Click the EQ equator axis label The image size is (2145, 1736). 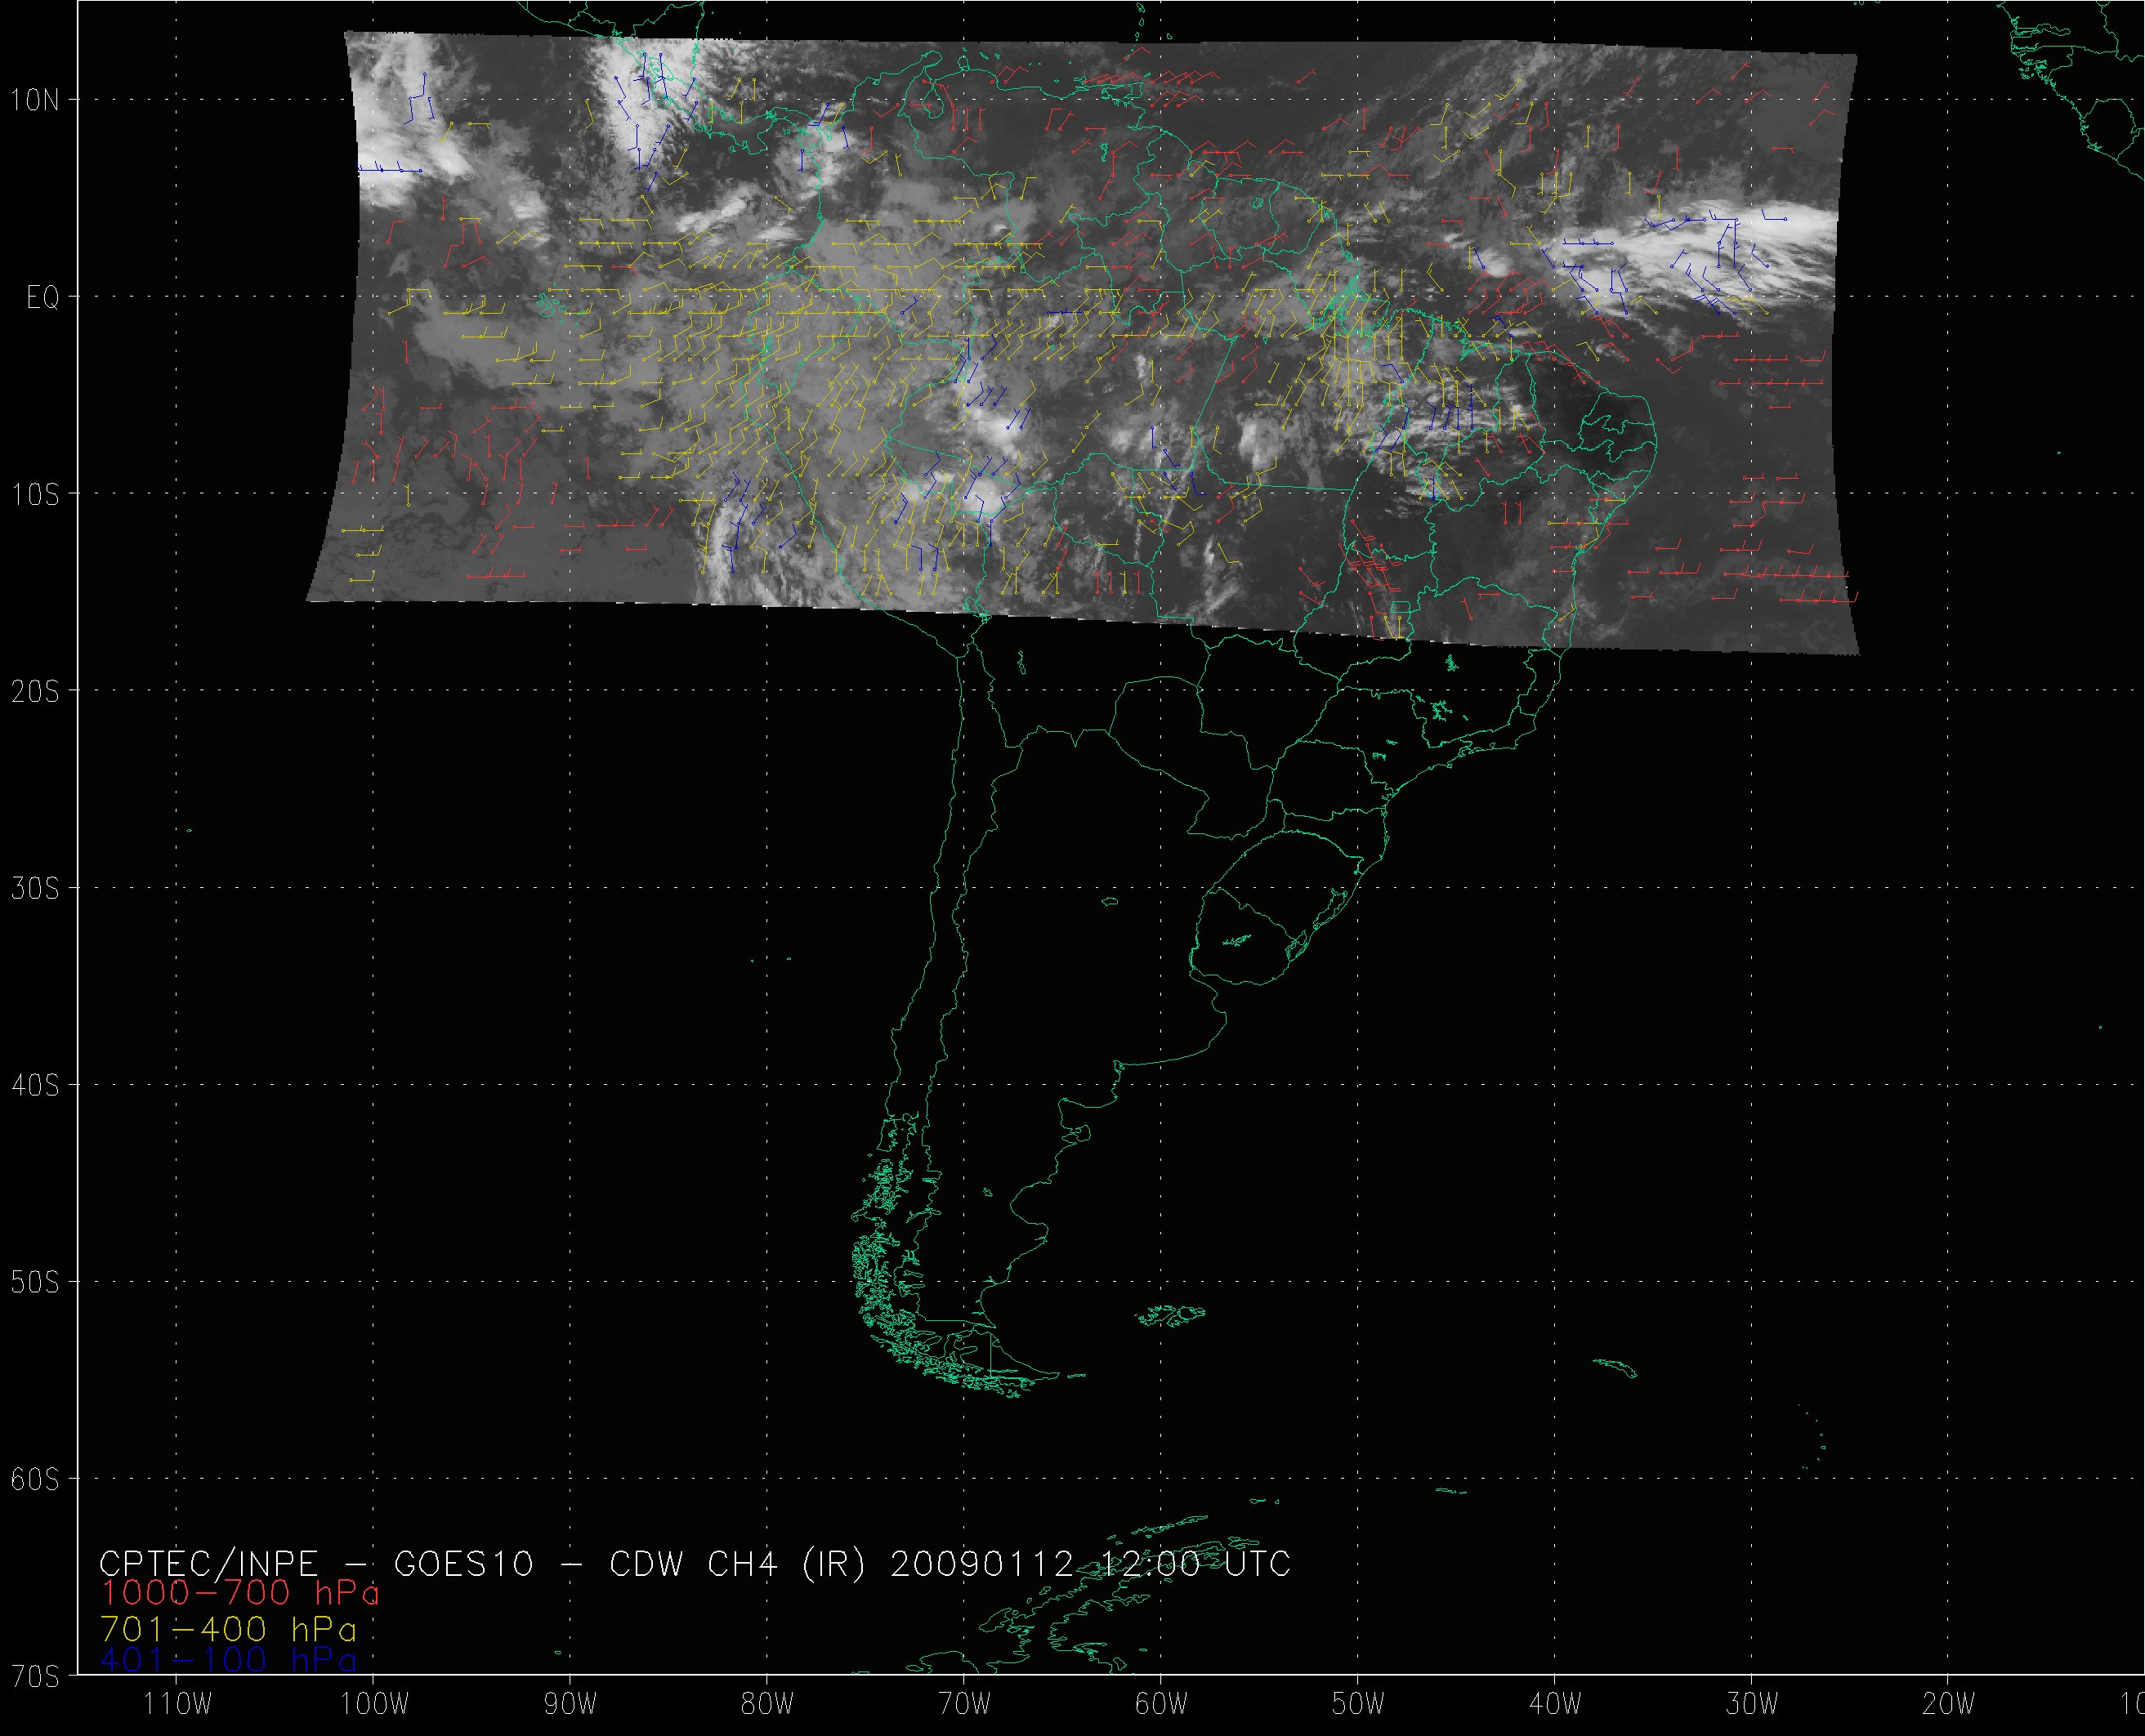tap(42, 298)
